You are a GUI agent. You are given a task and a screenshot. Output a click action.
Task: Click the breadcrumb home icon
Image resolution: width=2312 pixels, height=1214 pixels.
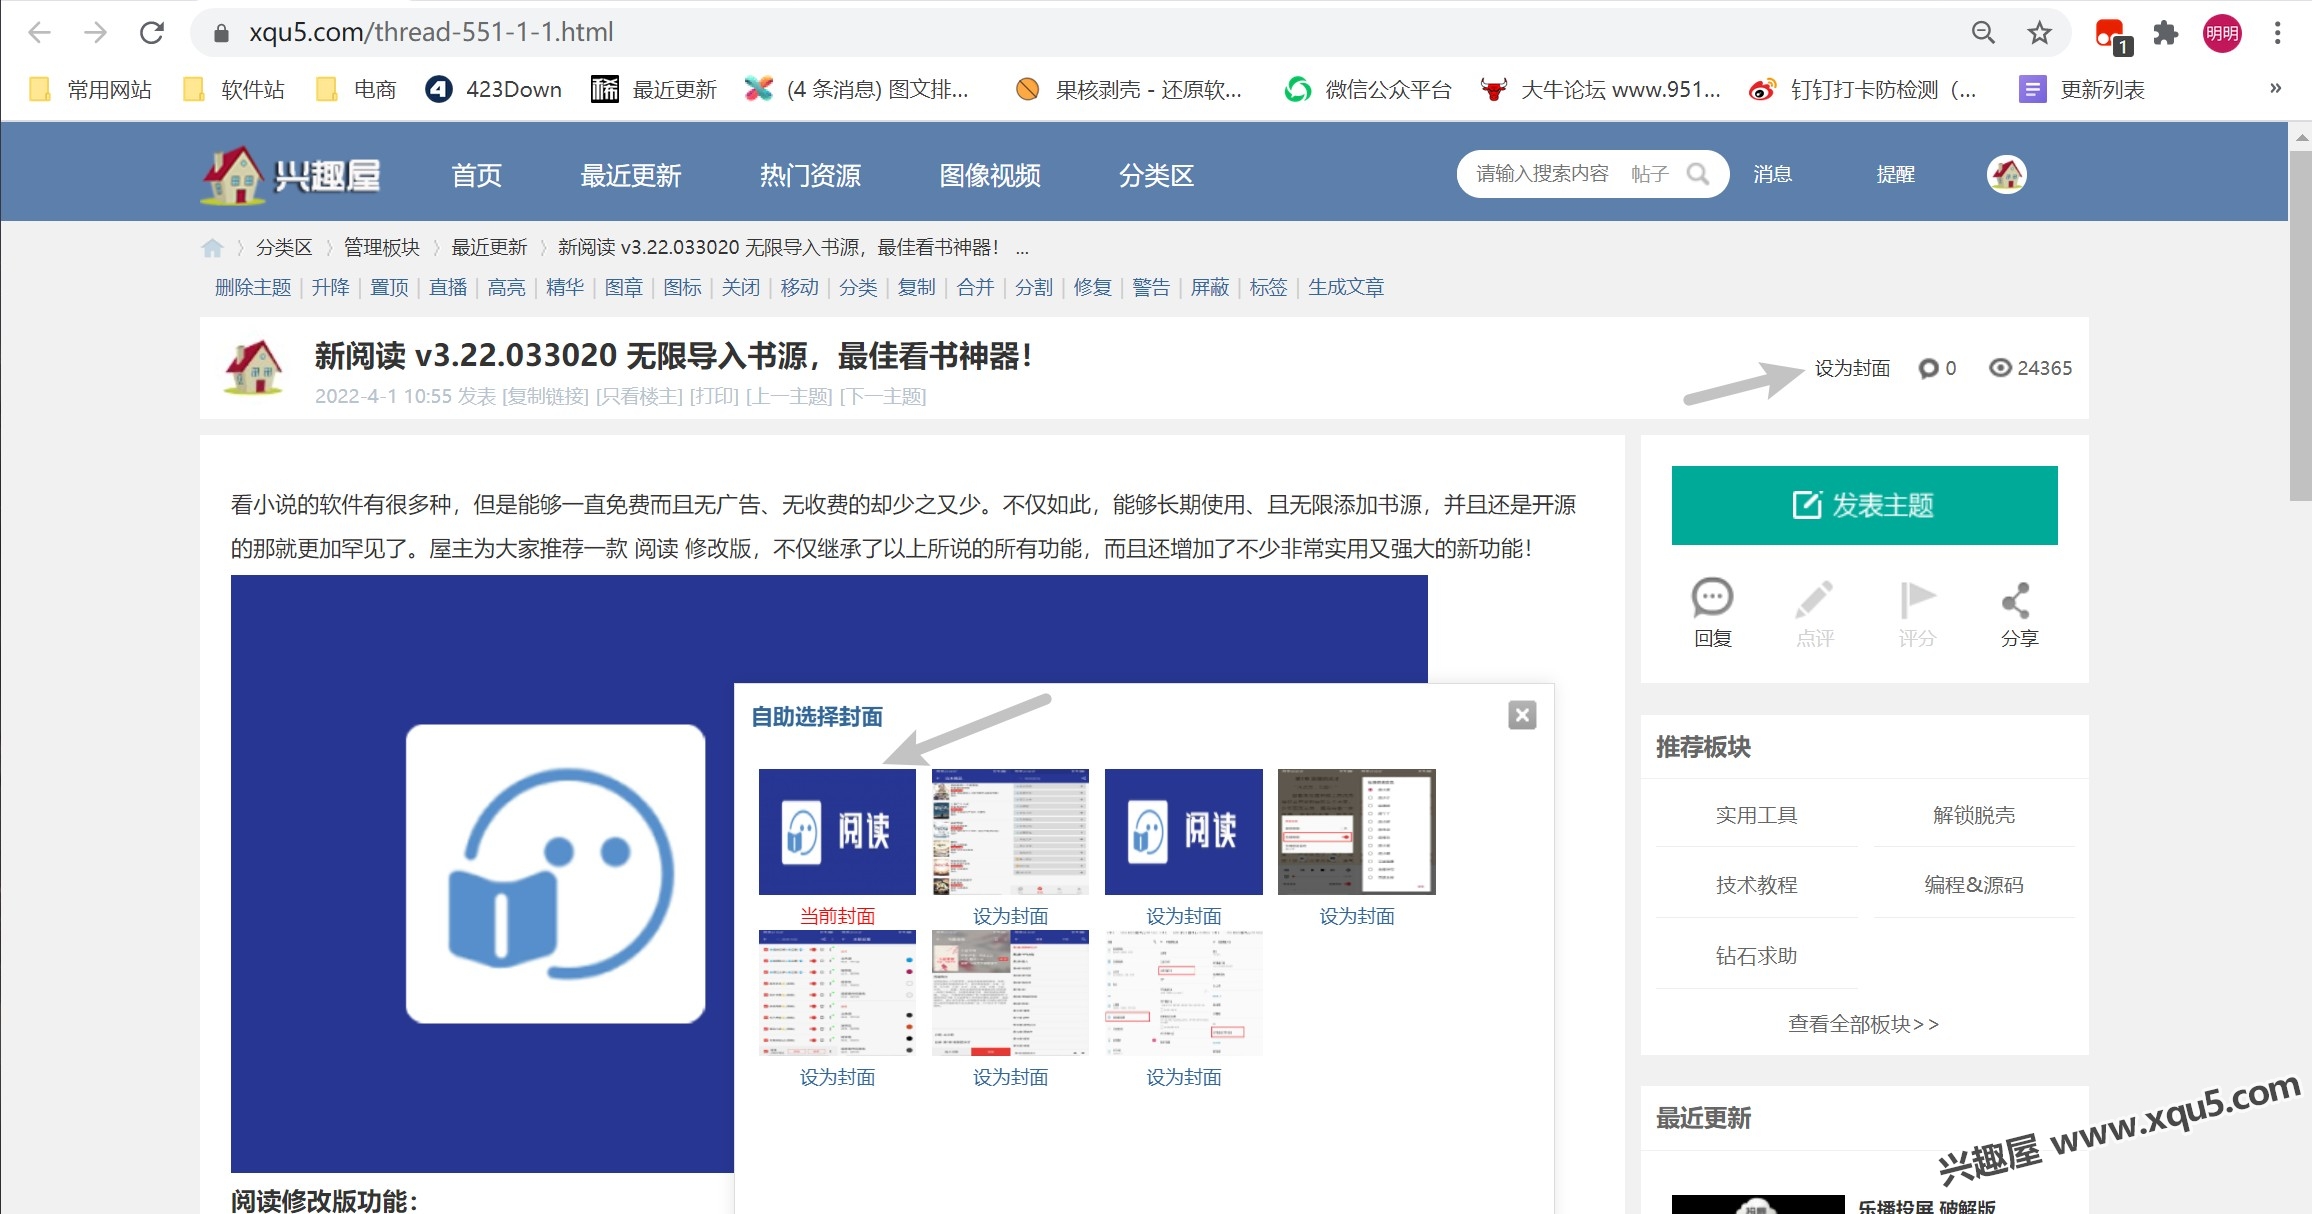[212, 247]
